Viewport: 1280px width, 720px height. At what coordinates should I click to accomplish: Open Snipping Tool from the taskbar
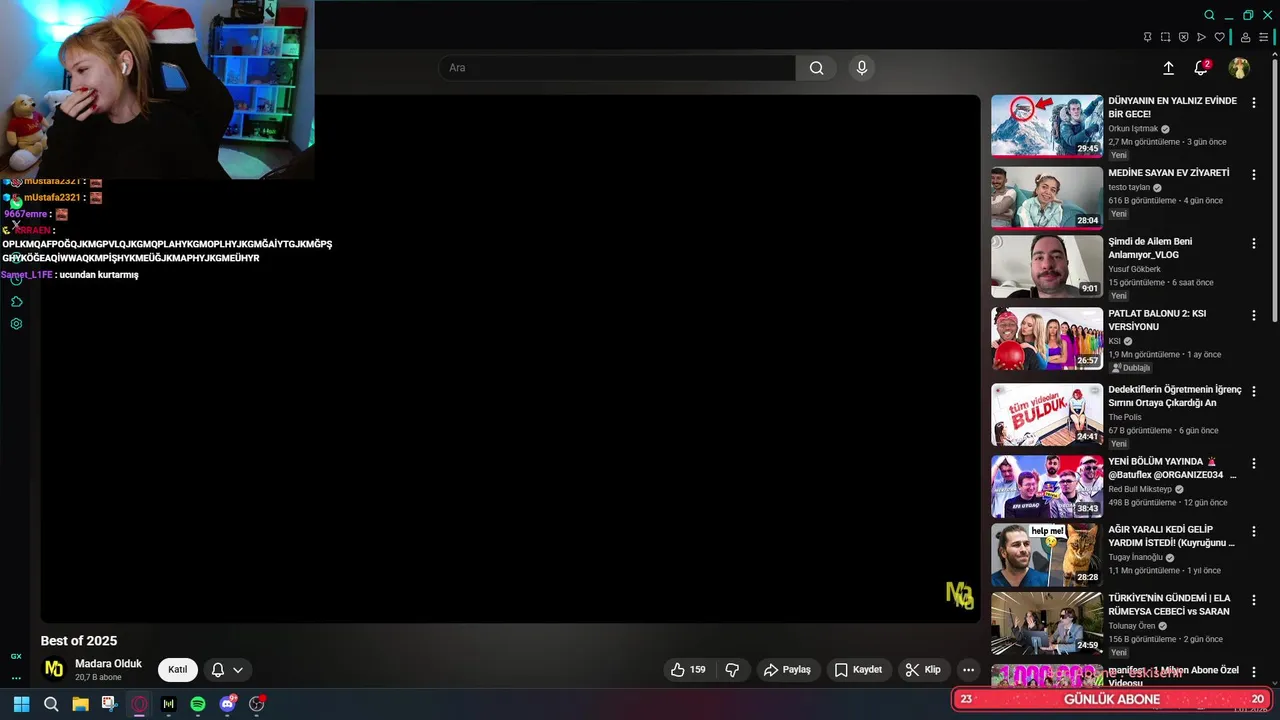click(109, 704)
